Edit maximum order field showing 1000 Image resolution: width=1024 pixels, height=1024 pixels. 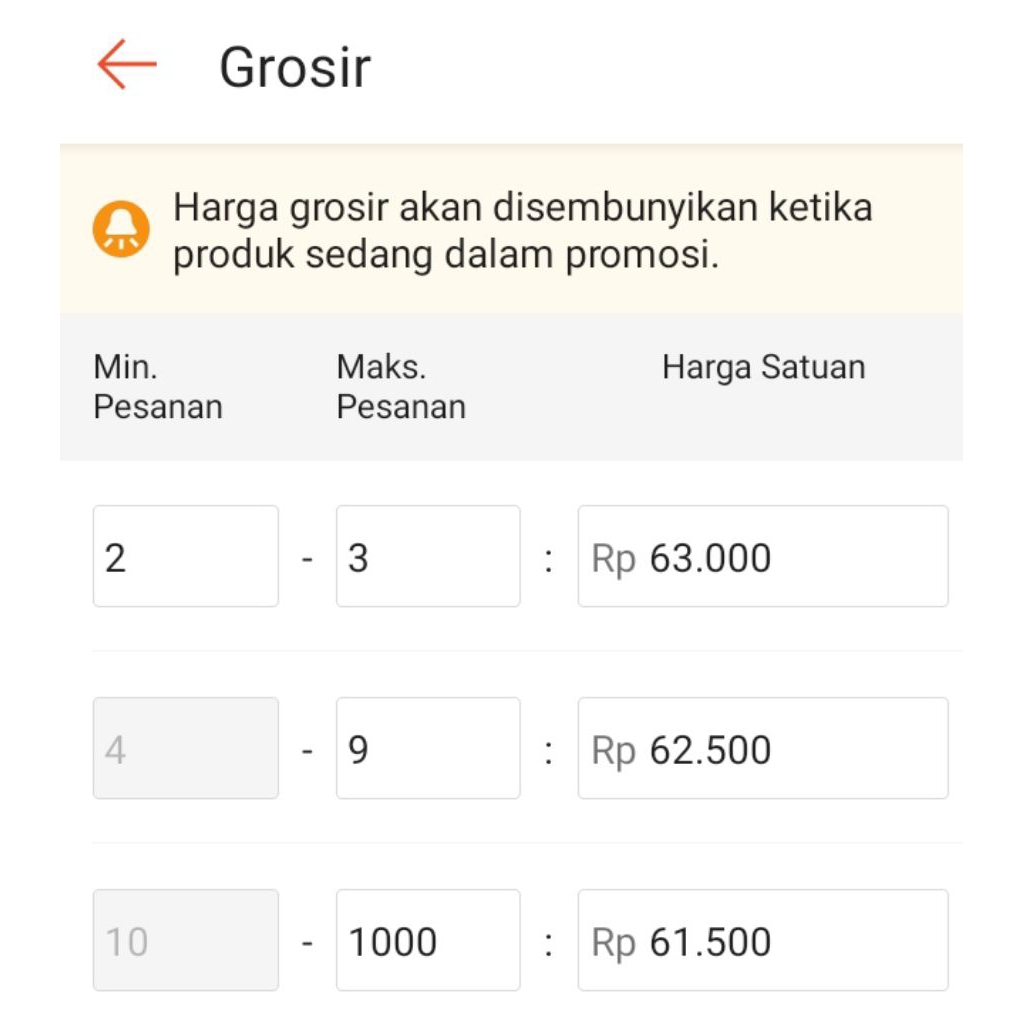[x=428, y=940]
